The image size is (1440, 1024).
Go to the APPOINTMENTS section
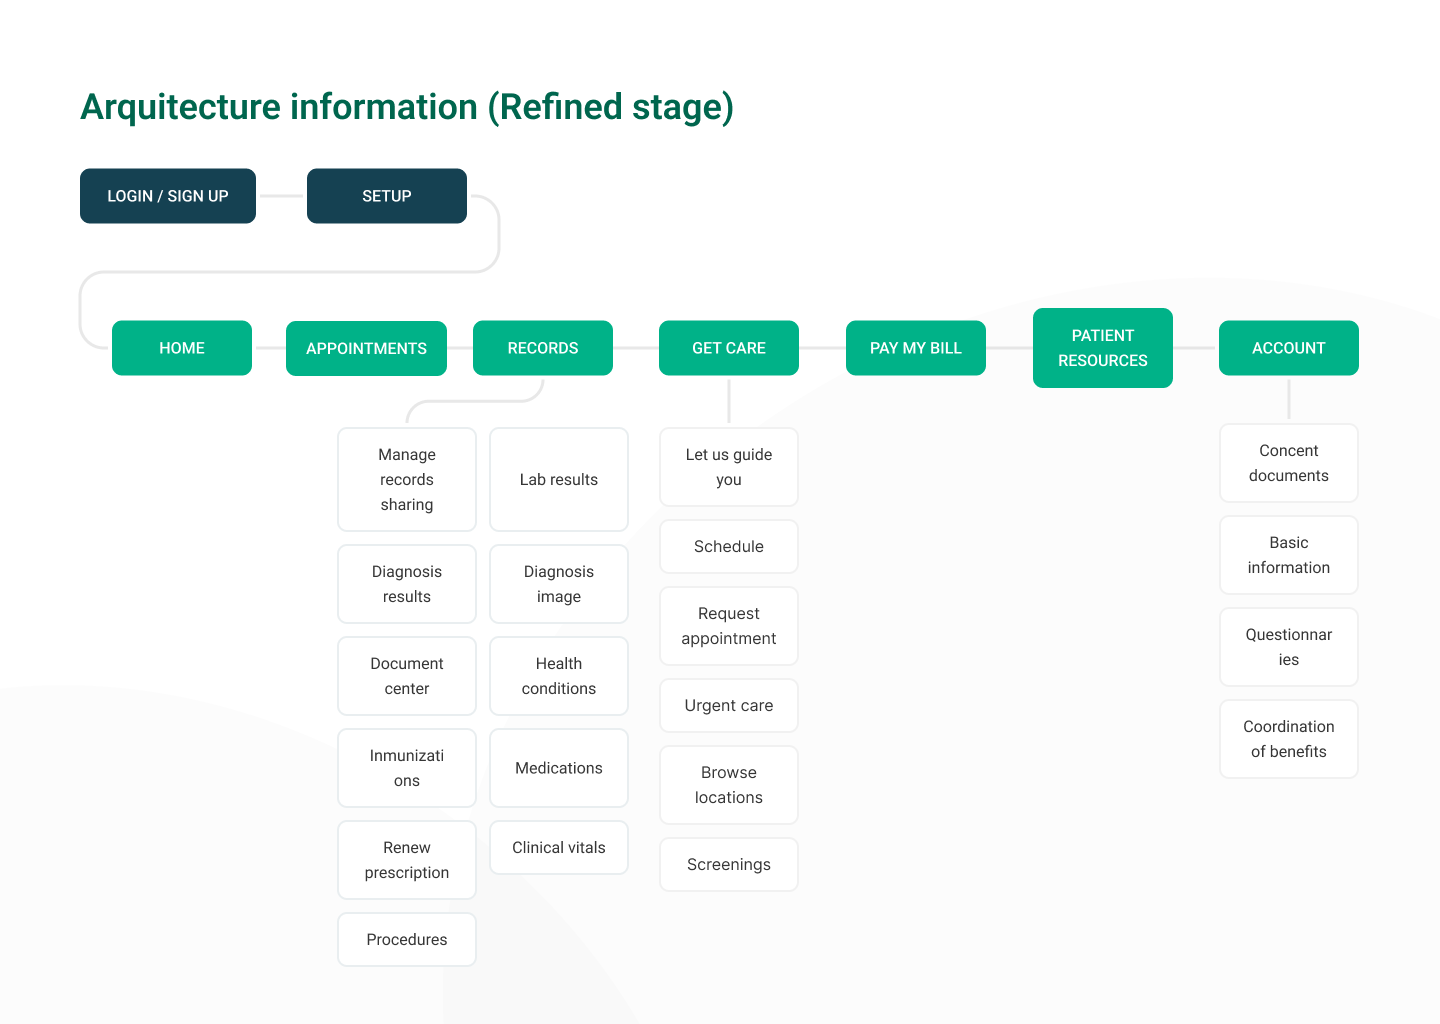366,348
